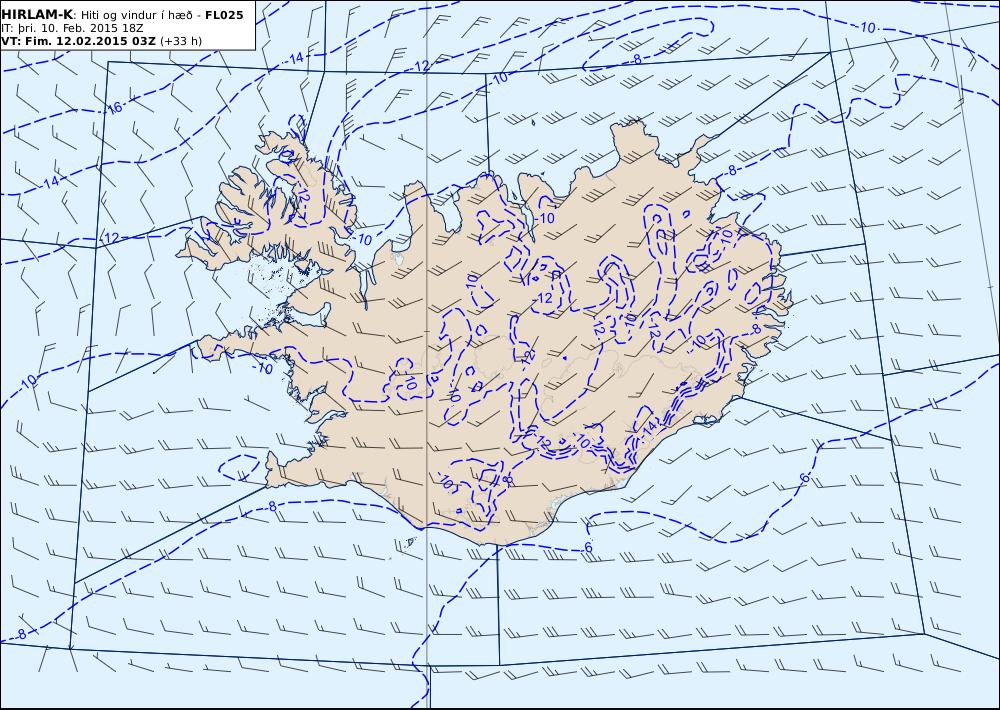Click the -16 isotherm contour label
This screenshot has width=1000, height=710.
tap(113, 108)
